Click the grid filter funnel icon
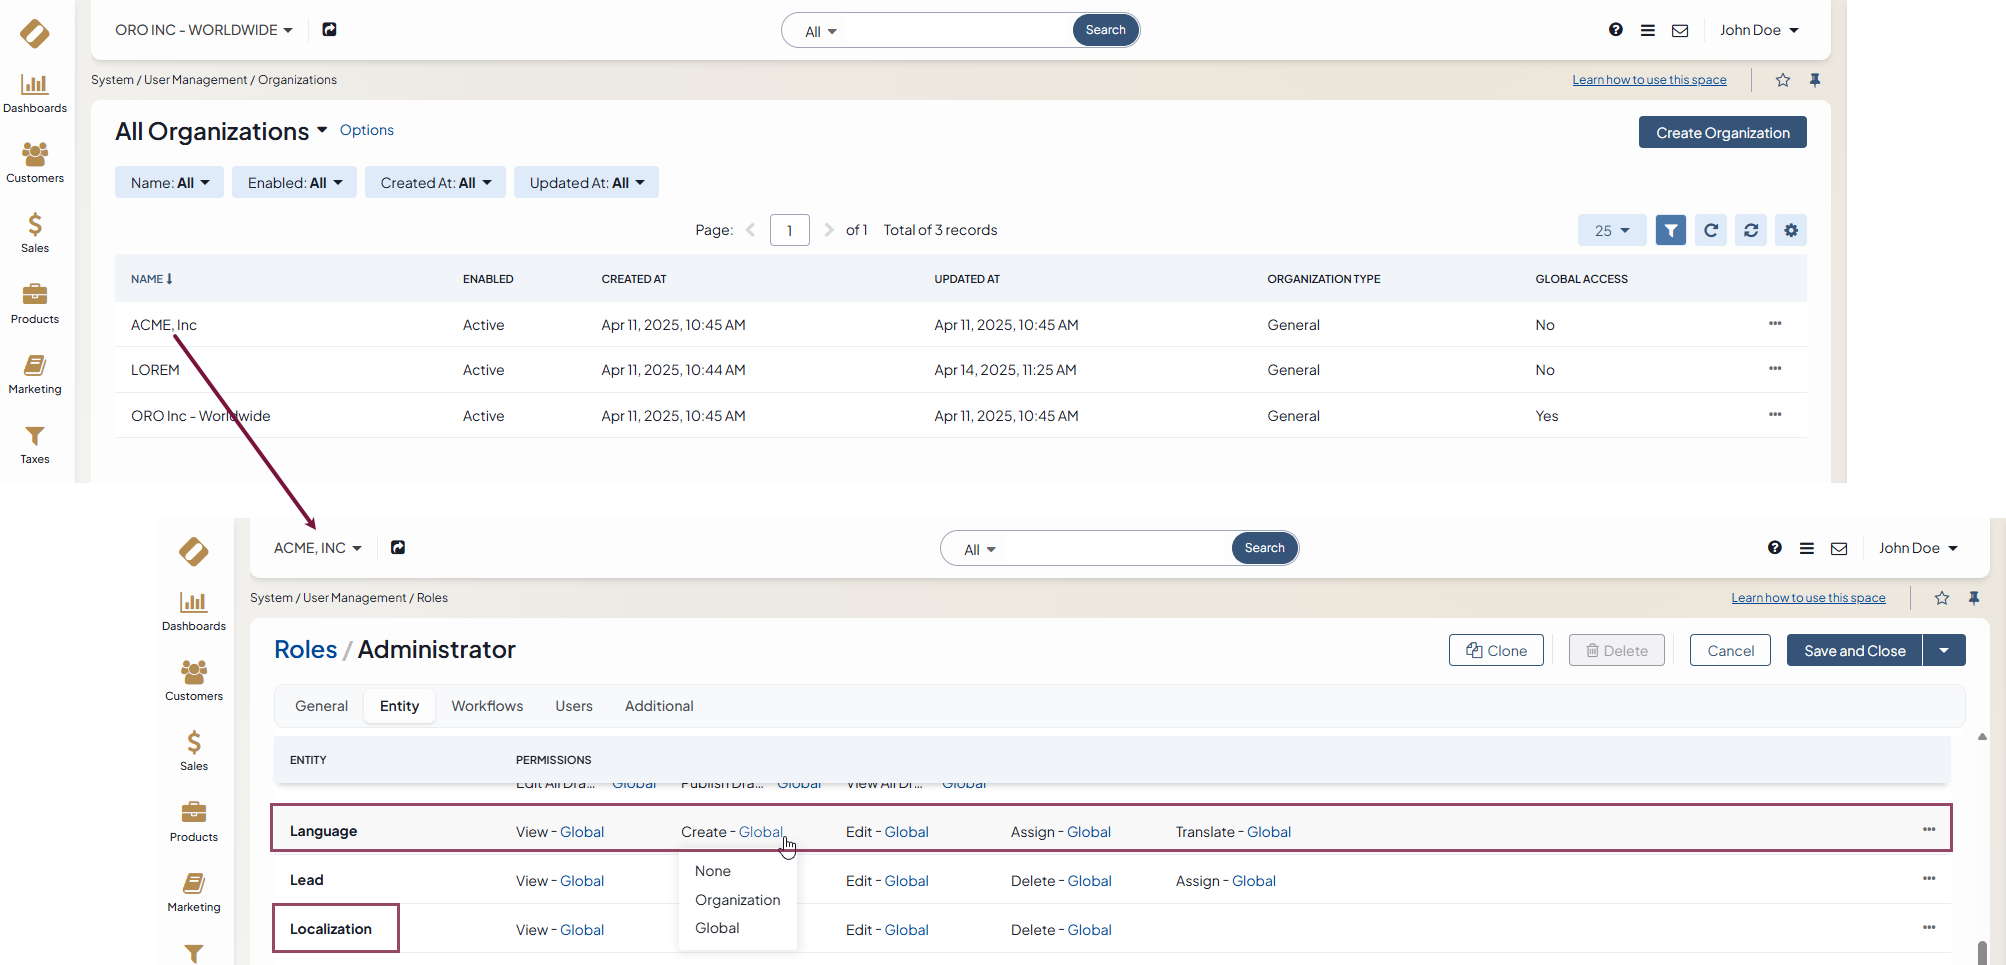Viewport: 2006px width, 965px height. coord(1670,230)
